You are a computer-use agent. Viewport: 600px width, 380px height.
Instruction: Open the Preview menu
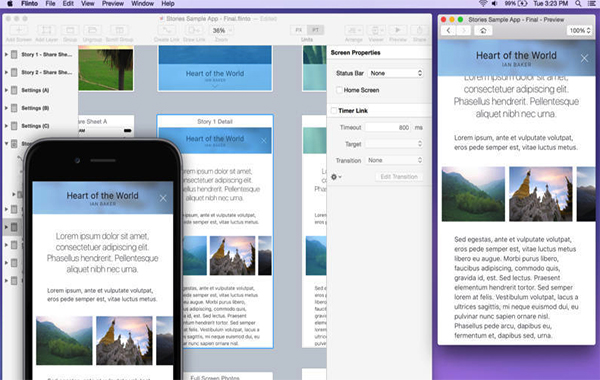113,3
